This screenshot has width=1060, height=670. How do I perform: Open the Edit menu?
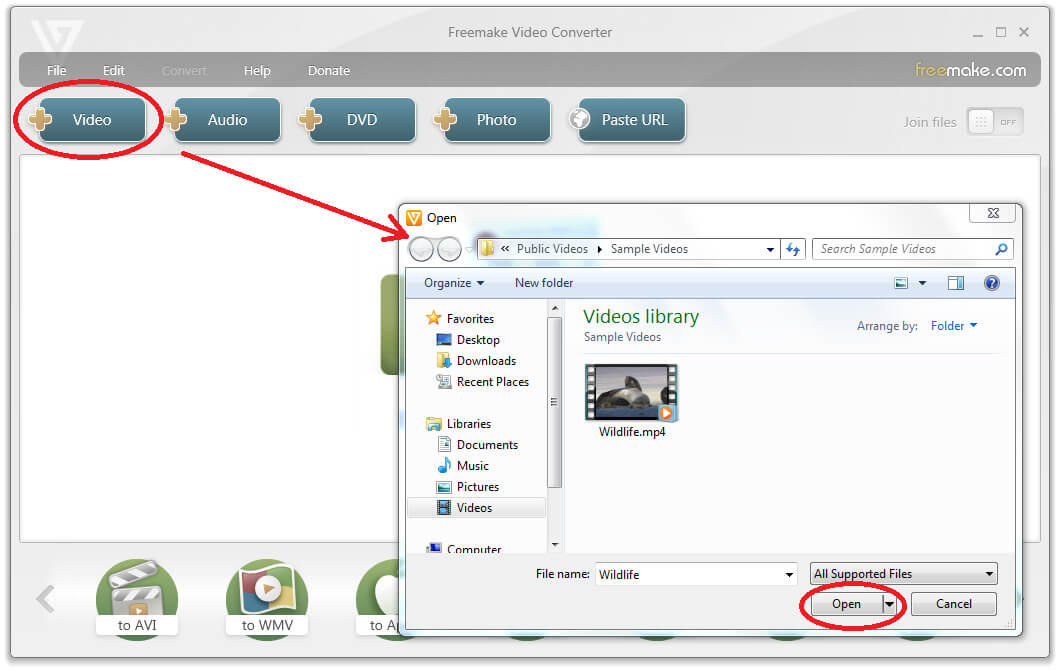click(114, 70)
